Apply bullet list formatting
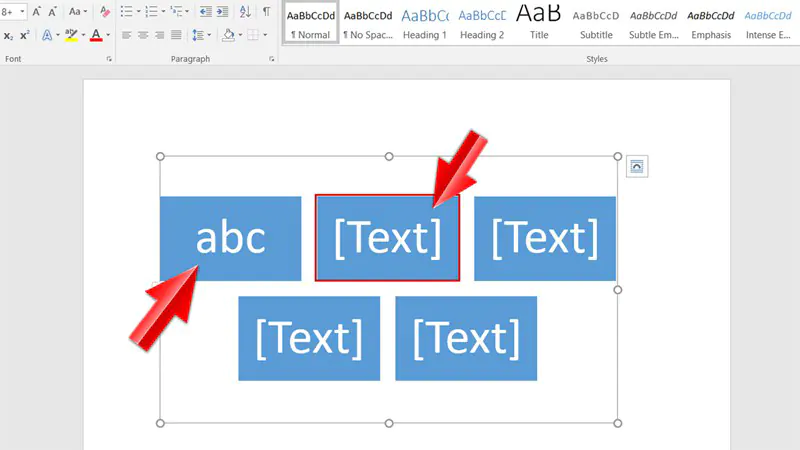This screenshot has height=450, width=800. click(127, 11)
